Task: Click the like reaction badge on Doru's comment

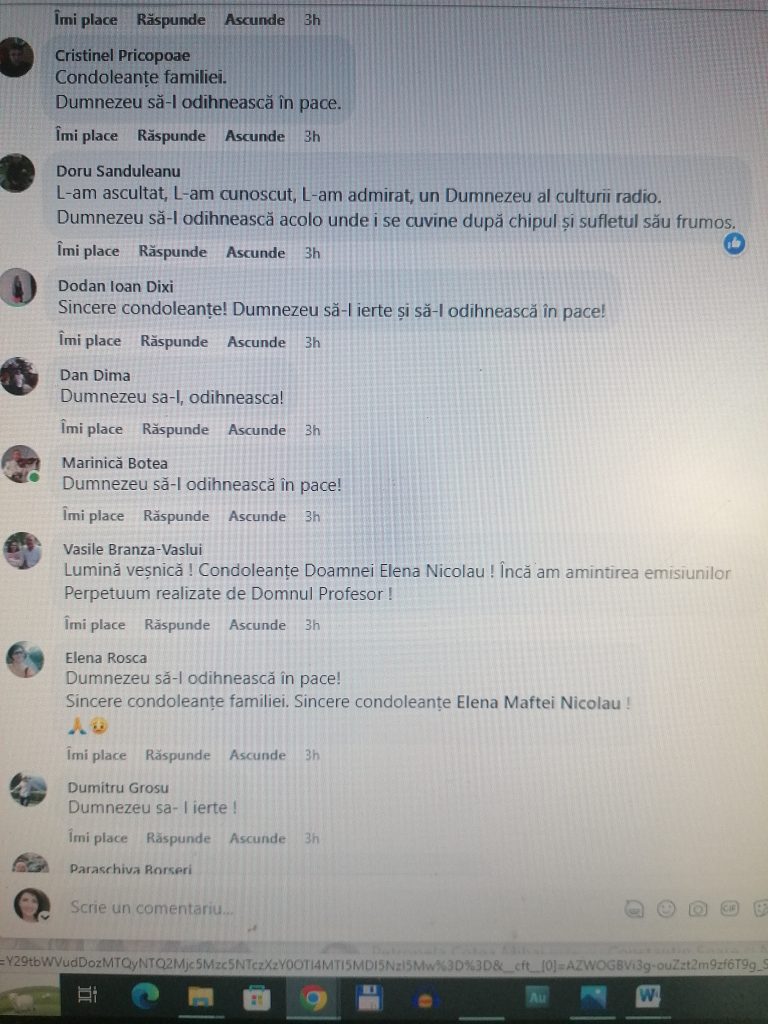Action: pyautogui.click(x=735, y=244)
